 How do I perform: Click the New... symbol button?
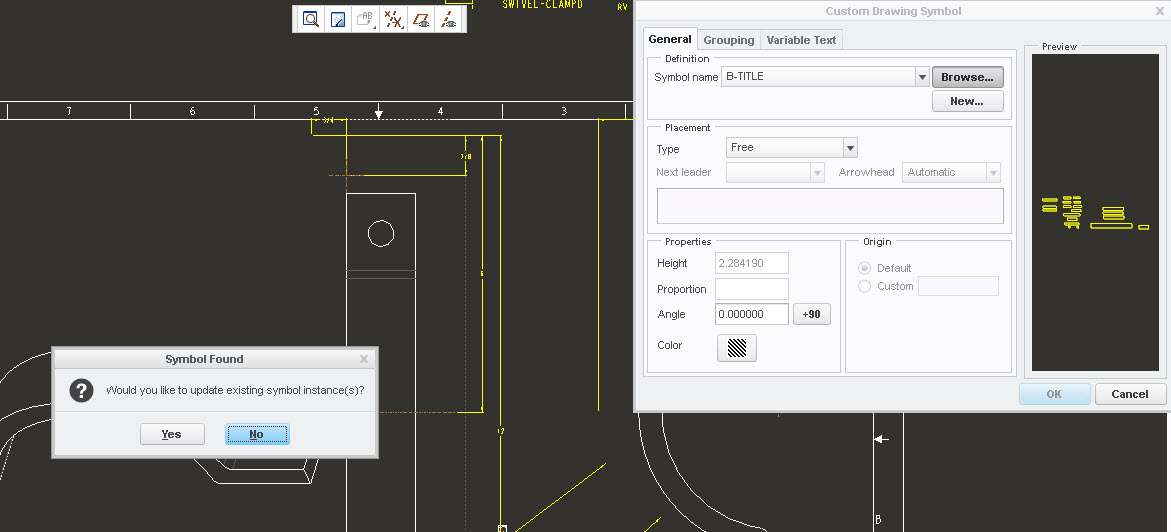pyautogui.click(x=967, y=101)
